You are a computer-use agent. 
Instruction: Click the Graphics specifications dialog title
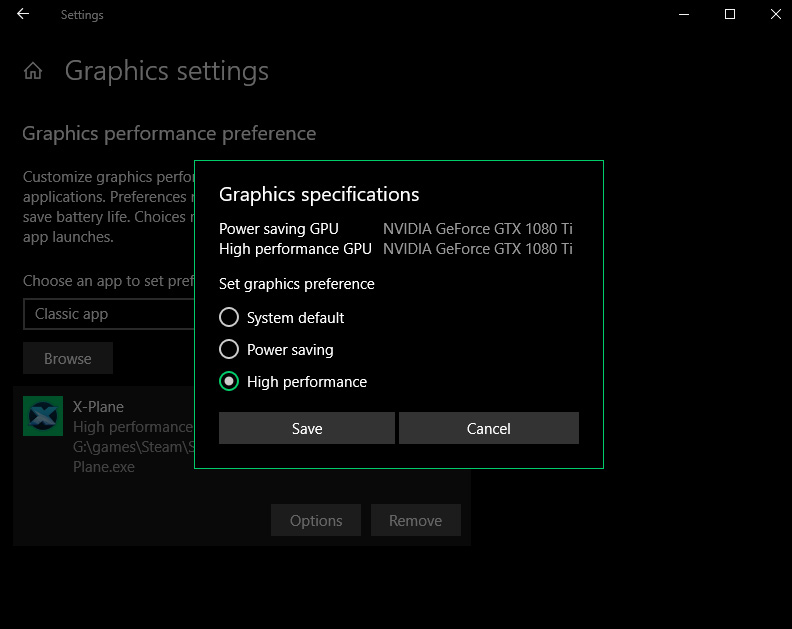pyautogui.click(x=319, y=194)
